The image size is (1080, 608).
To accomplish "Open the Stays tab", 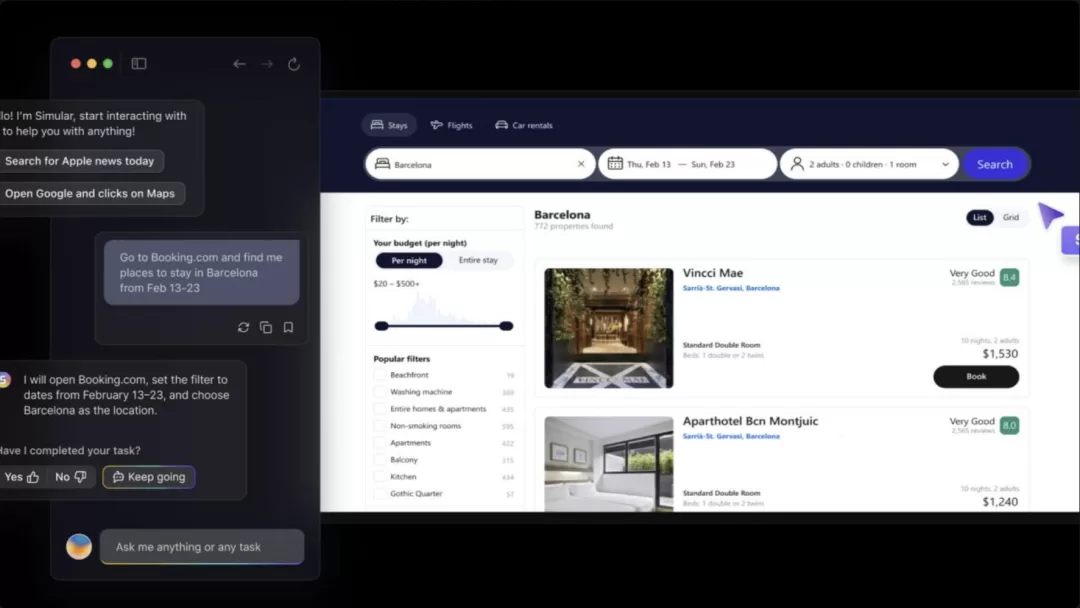I will [389, 125].
